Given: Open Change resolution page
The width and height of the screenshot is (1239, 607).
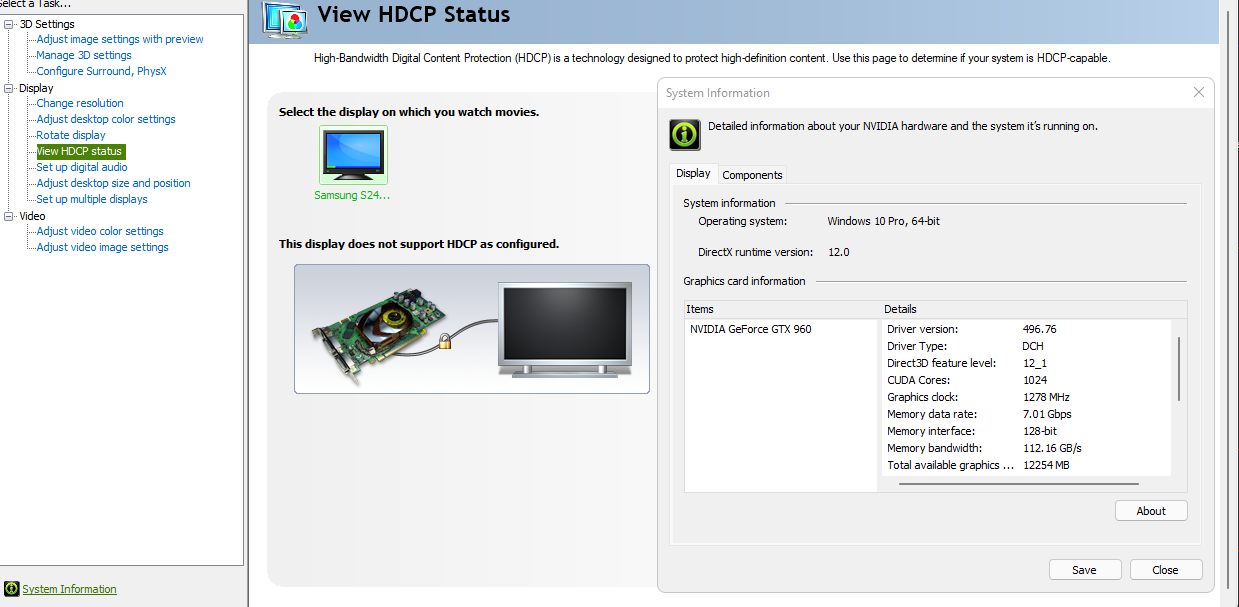Looking at the screenshot, I should click(80, 103).
